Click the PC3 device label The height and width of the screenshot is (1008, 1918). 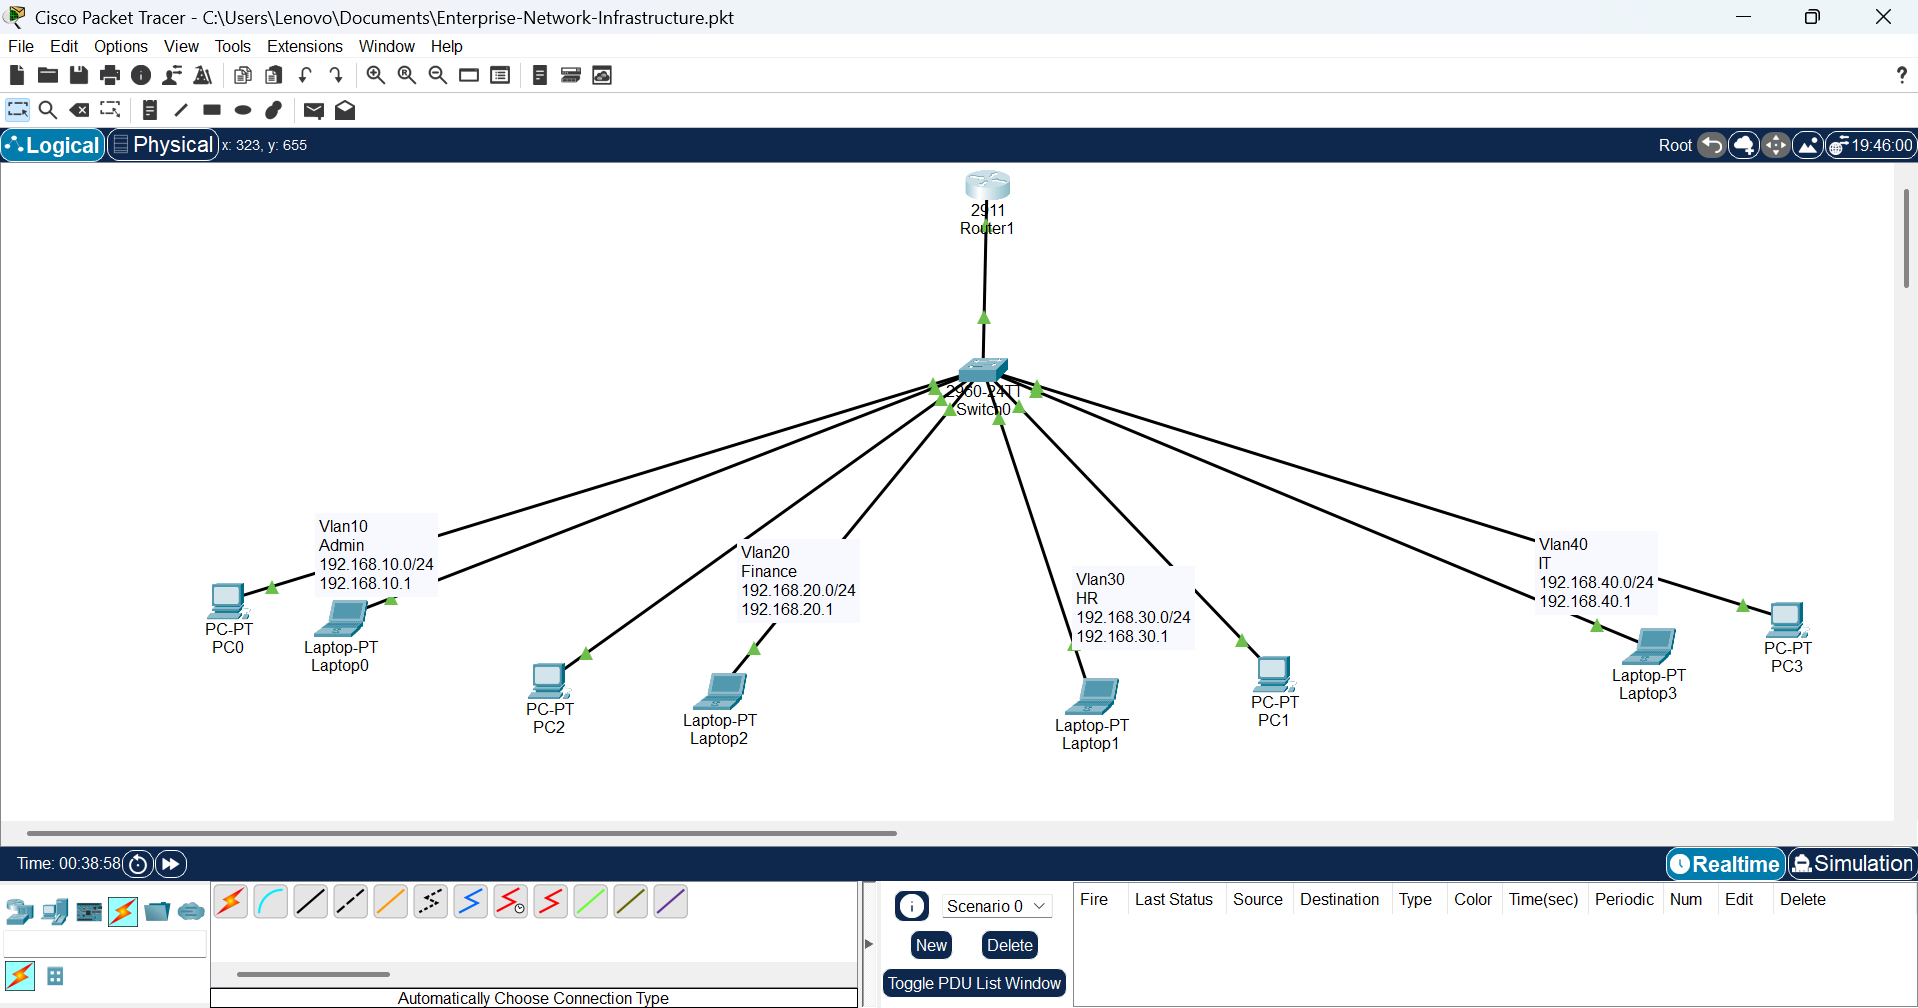point(1786,666)
